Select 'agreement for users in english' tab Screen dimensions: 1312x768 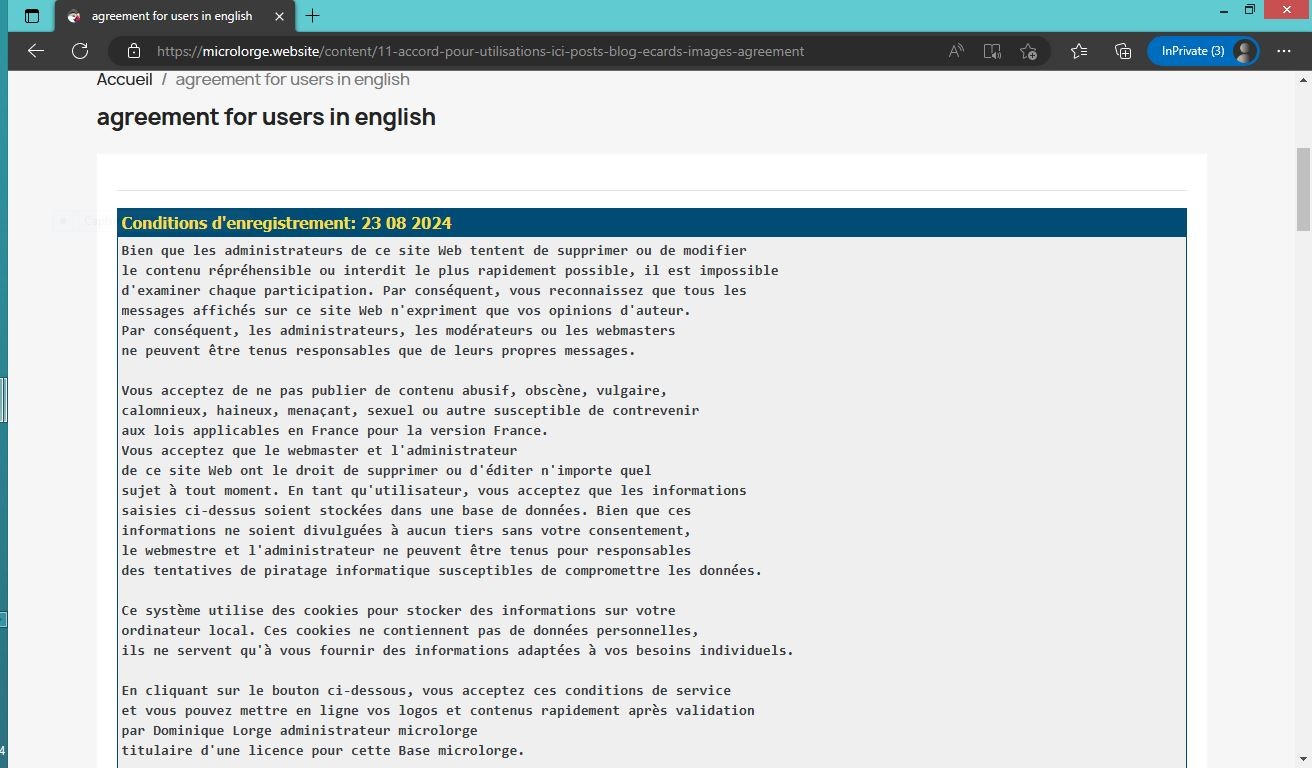175,16
